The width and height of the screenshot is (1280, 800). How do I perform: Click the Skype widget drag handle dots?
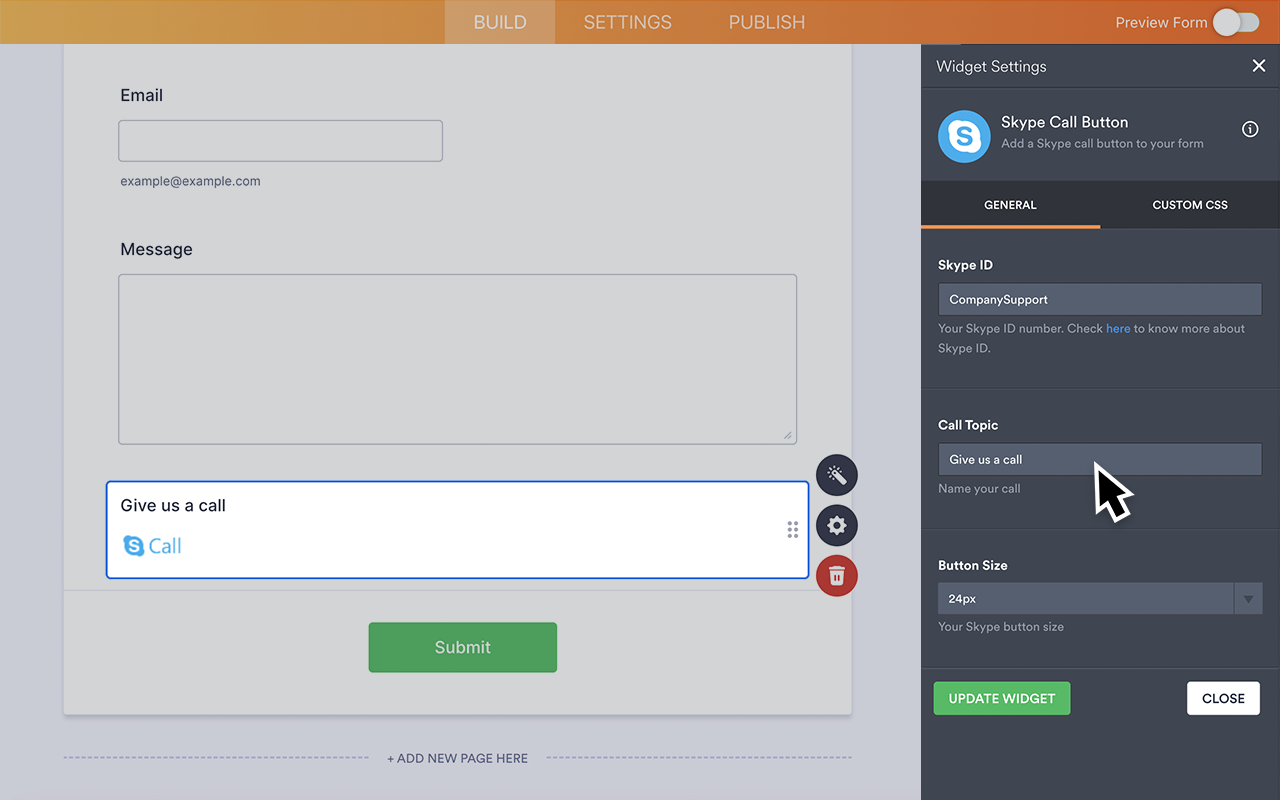[792, 529]
